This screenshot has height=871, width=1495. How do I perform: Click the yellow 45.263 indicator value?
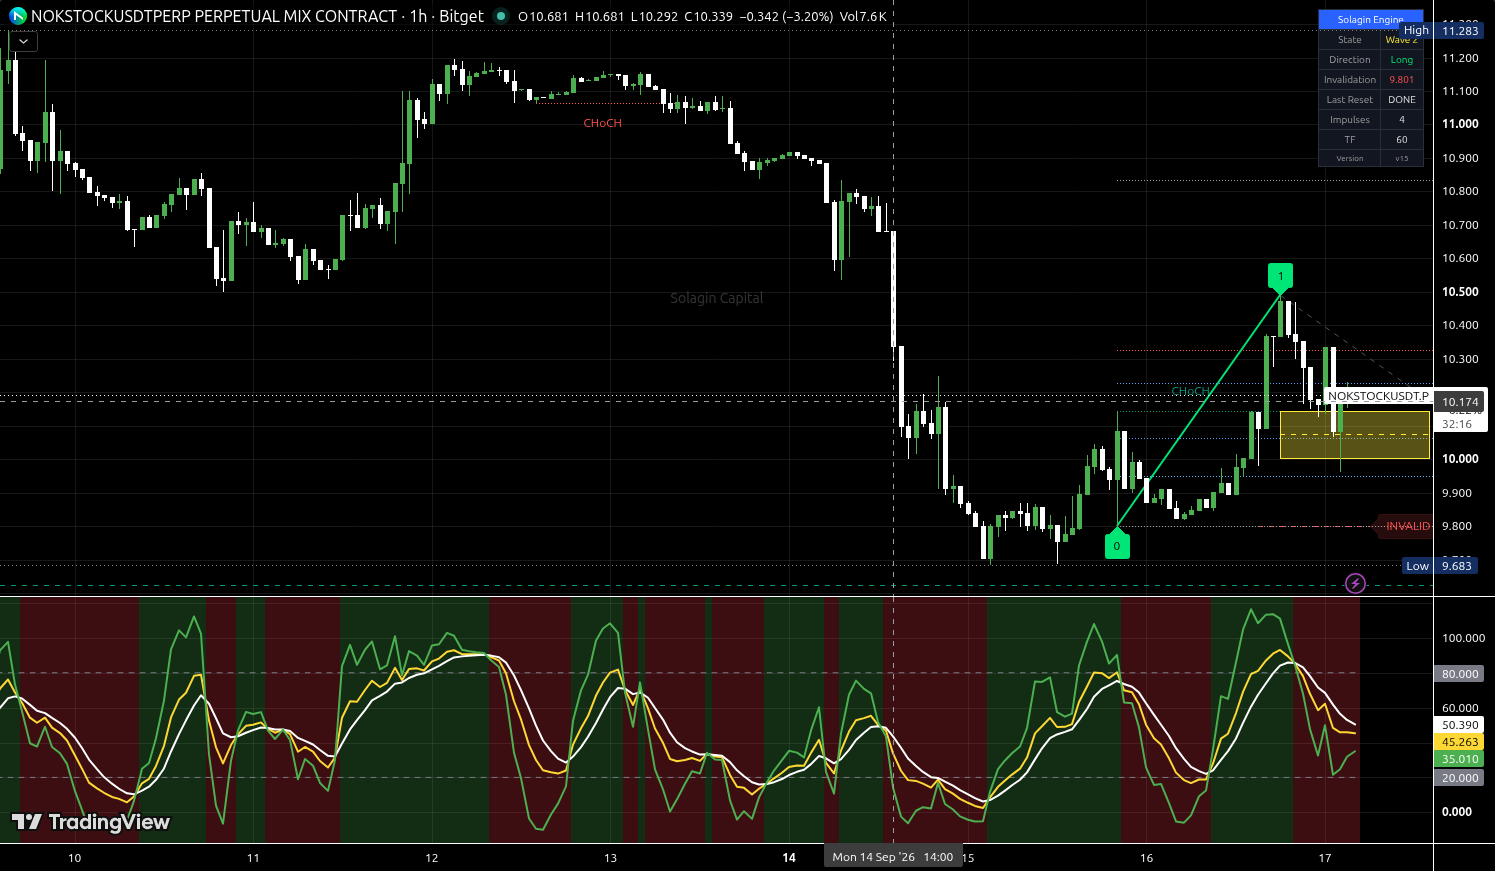coord(1460,742)
